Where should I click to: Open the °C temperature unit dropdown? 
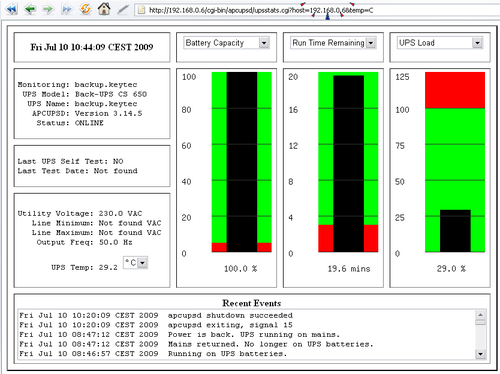tap(135, 263)
